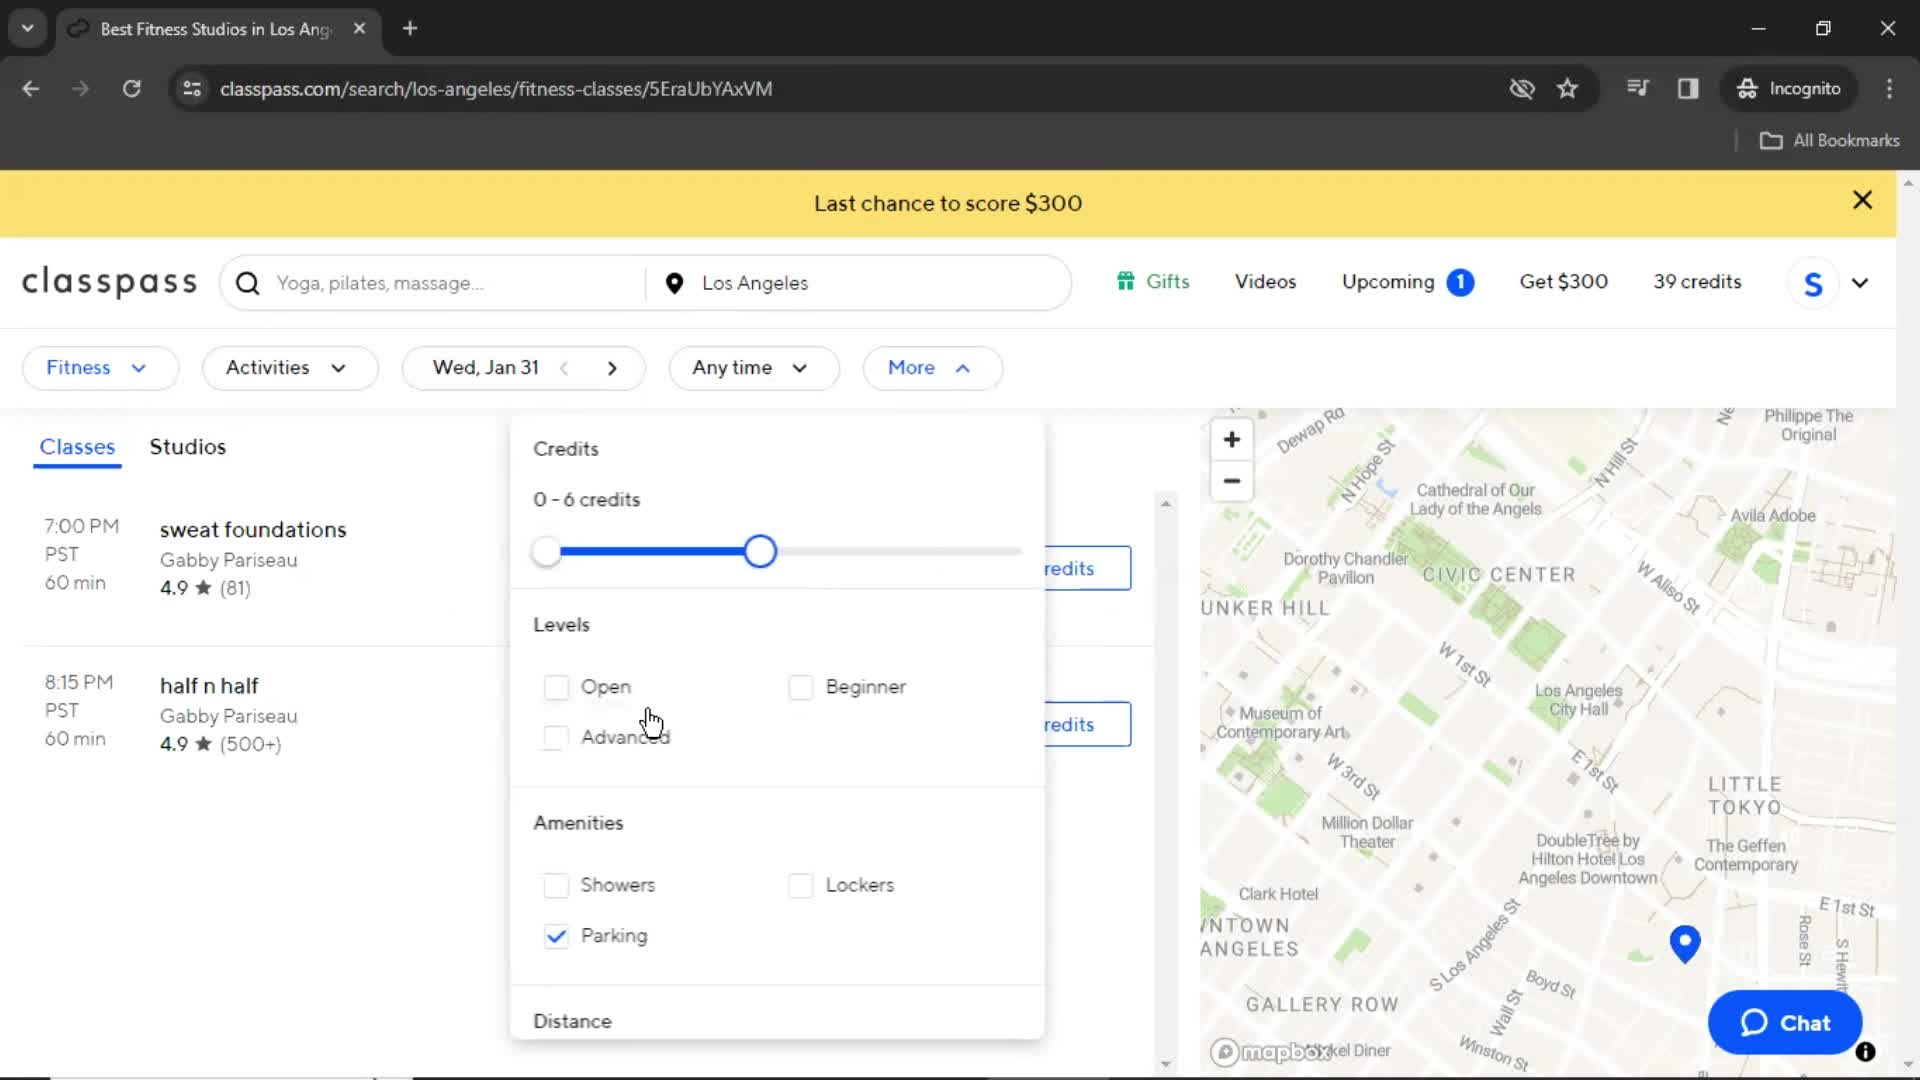Go to previous date arrow
The image size is (1920, 1080).
[564, 368]
